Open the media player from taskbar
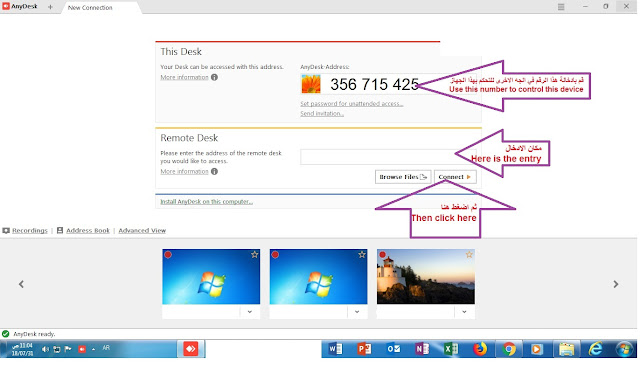The width and height of the screenshot is (640, 373). (536, 349)
